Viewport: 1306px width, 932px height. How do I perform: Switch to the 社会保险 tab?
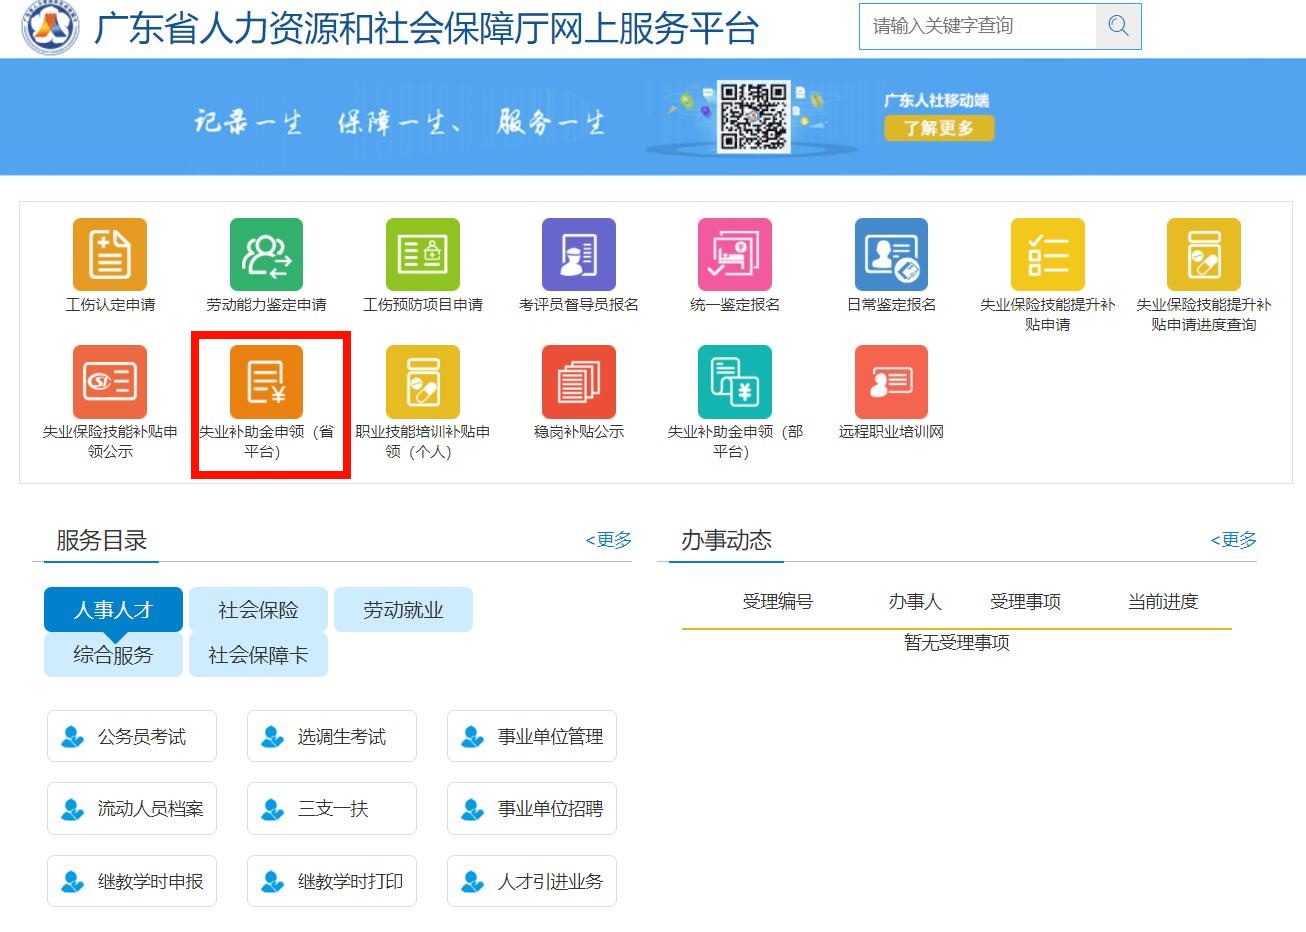pos(258,610)
